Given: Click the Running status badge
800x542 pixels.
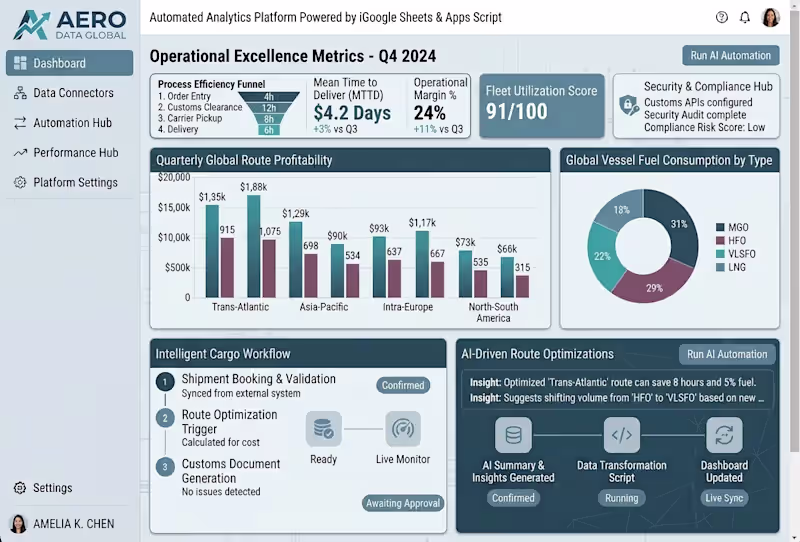Looking at the screenshot, I should pos(621,498).
